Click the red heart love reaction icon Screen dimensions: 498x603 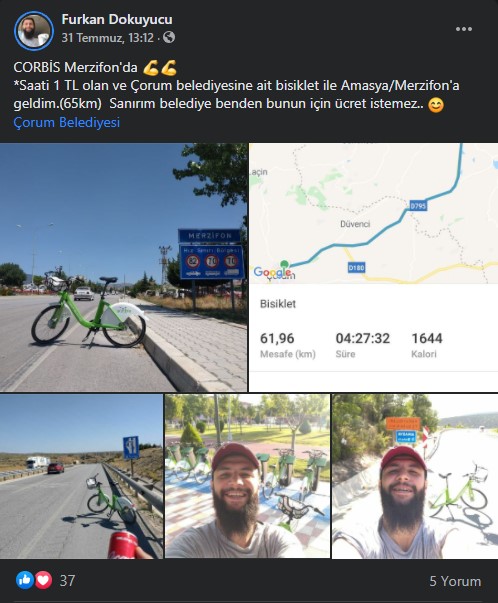click(43, 580)
